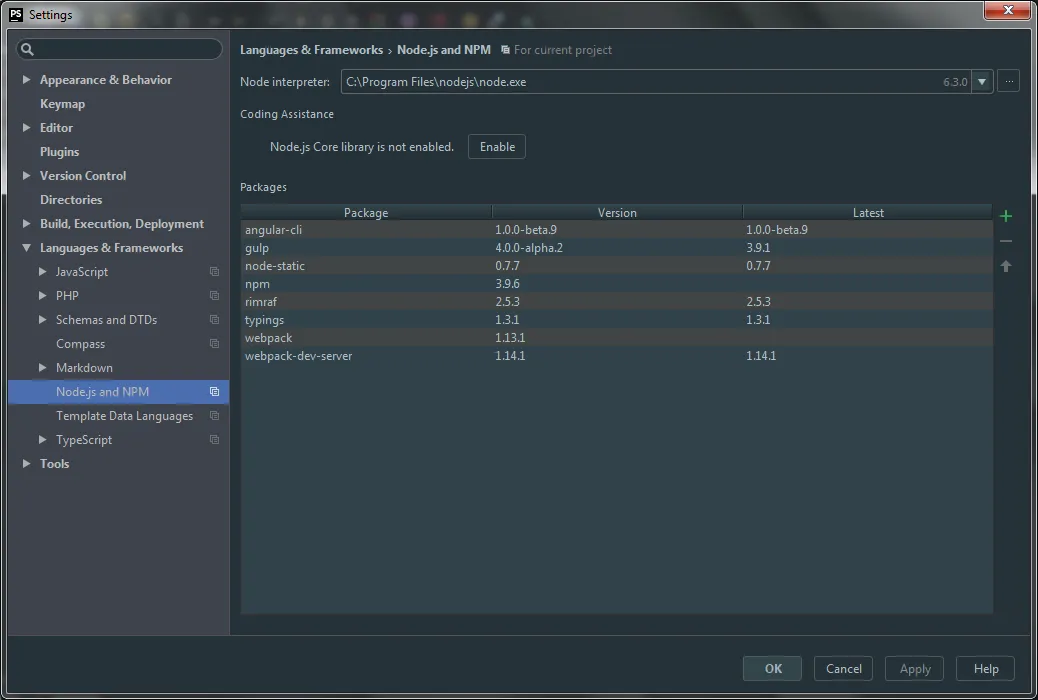Screen dimensions: 1038x700
Task: Expand the Editor section
Action: pos(26,127)
